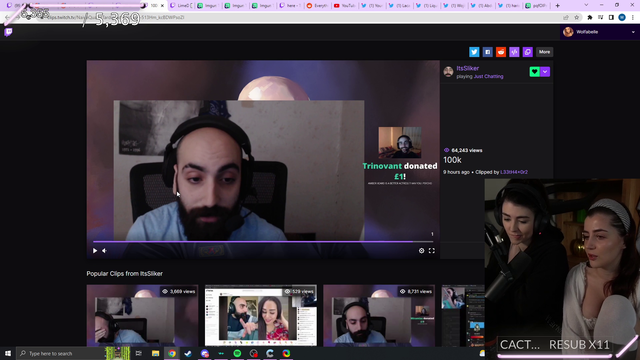Share the clip on Twitter

(x=474, y=52)
